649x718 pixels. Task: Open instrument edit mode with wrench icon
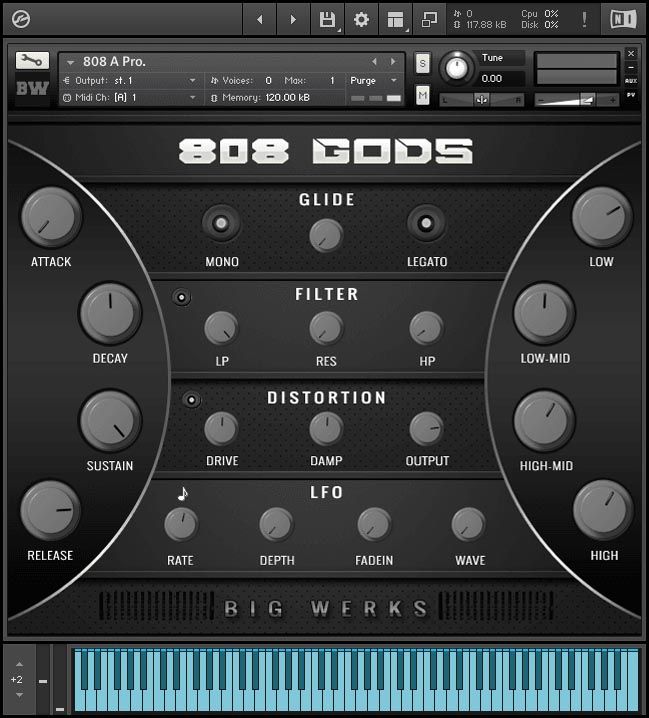[32, 61]
